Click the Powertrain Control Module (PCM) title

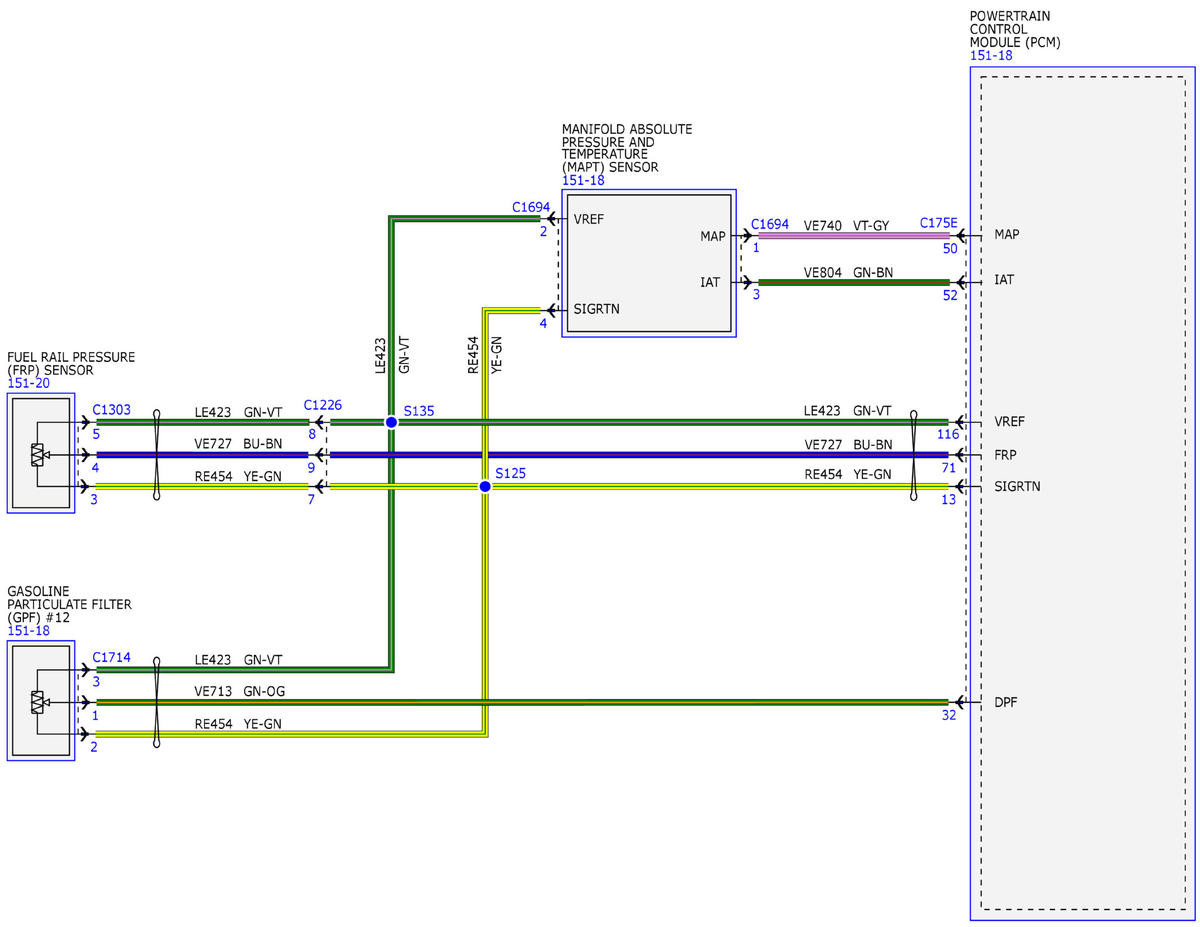coord(1015,30)
